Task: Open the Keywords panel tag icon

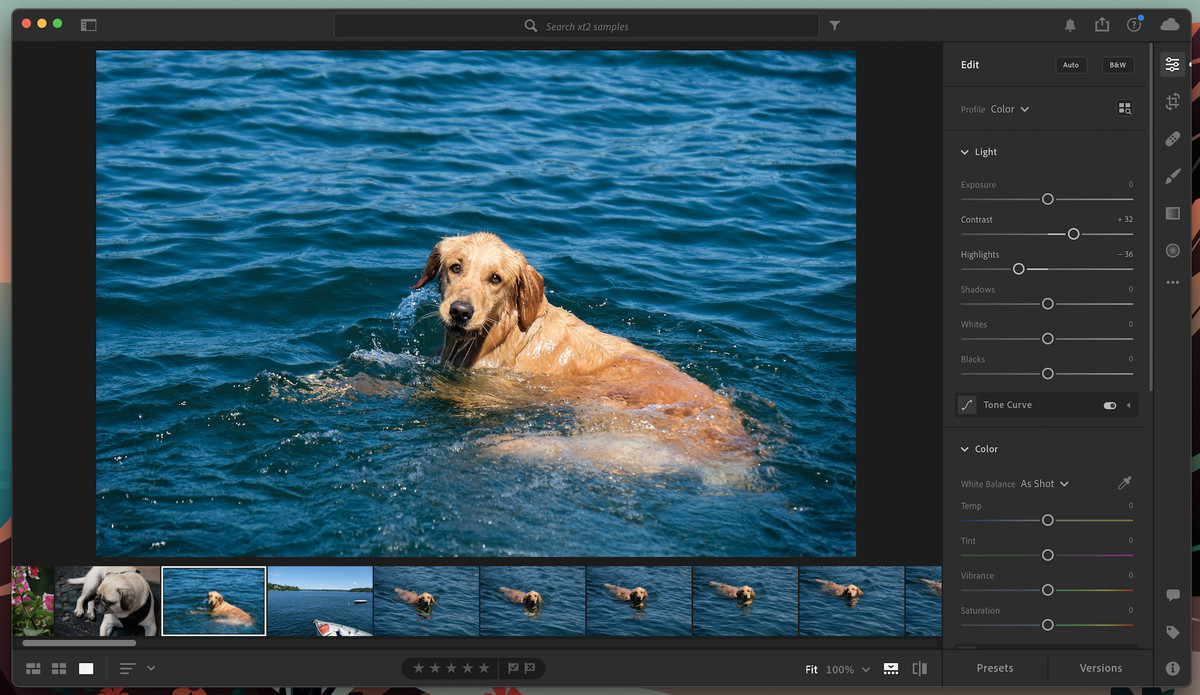Action: coord(1172,632)
